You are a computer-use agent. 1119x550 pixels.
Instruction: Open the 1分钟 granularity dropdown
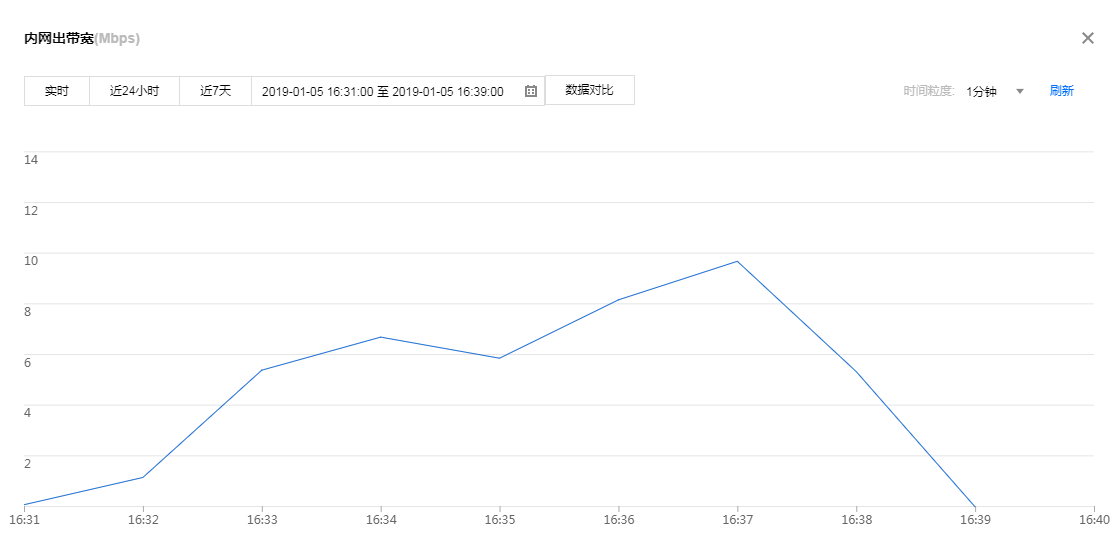(x=982, y=91)
